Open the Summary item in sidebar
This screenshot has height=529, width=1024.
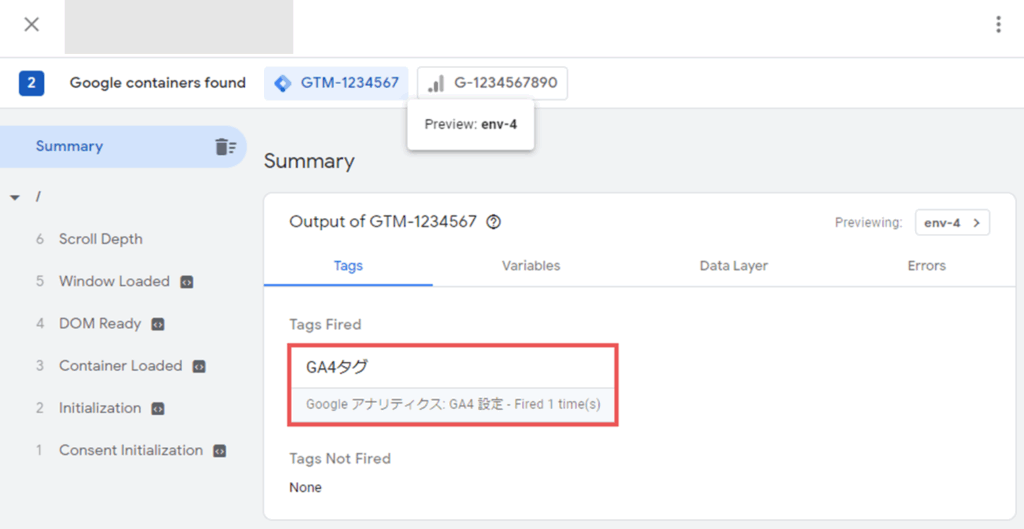click(x=123, y=147)
